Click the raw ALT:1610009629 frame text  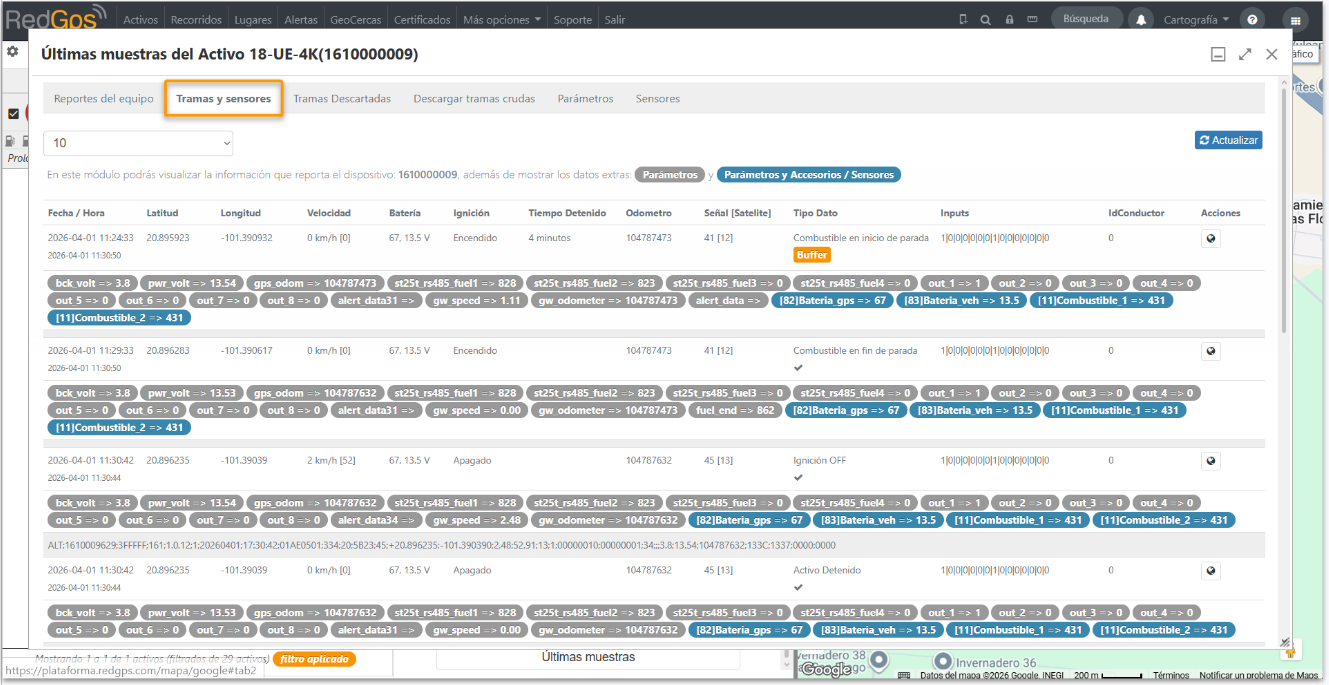pos(441,546)
